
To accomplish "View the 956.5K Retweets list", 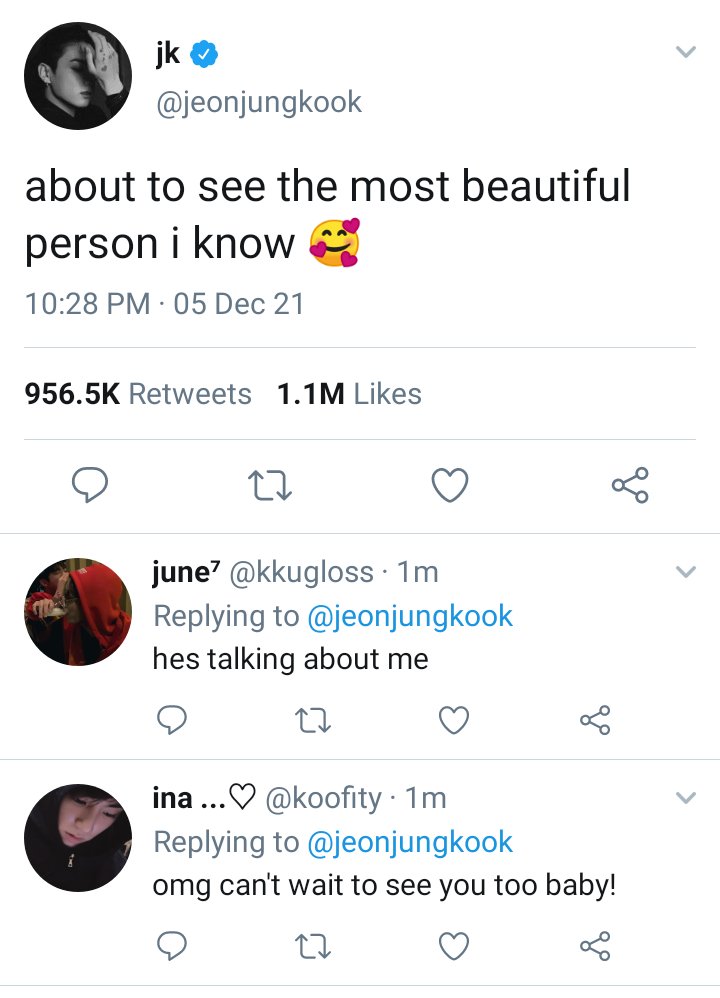I will [138, 393].
